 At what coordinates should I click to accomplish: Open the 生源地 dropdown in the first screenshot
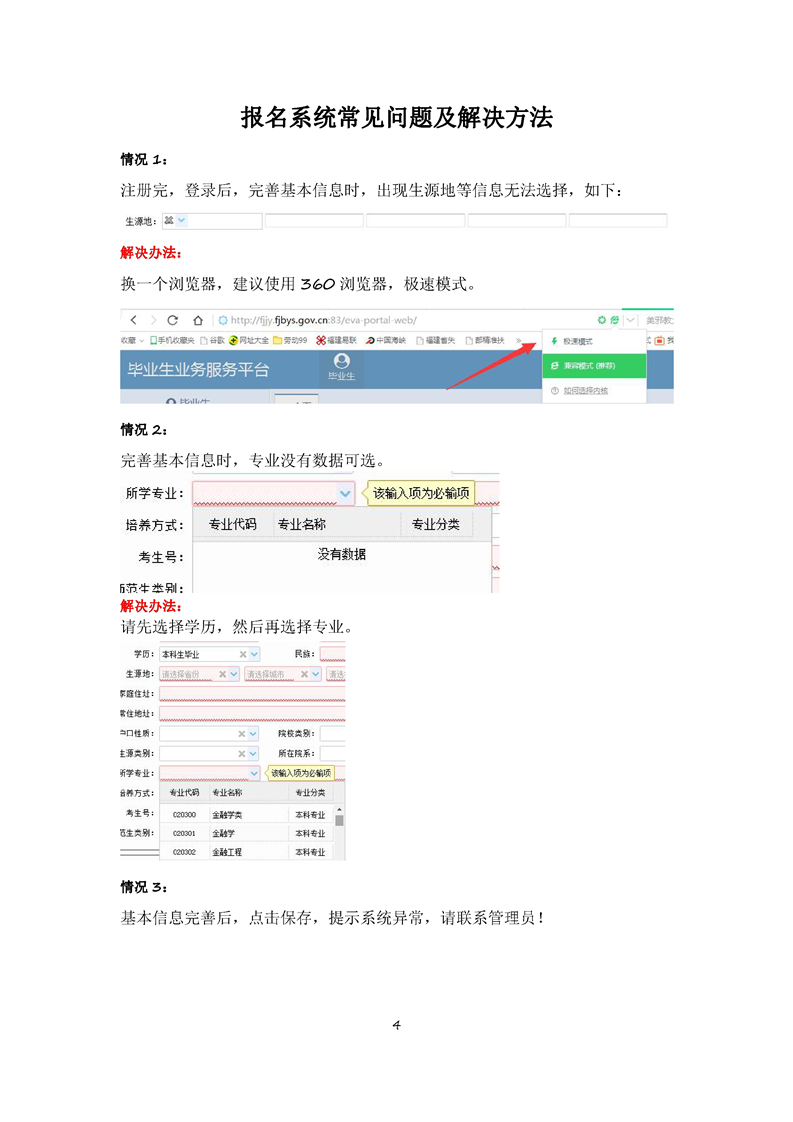tap(182, 221)
